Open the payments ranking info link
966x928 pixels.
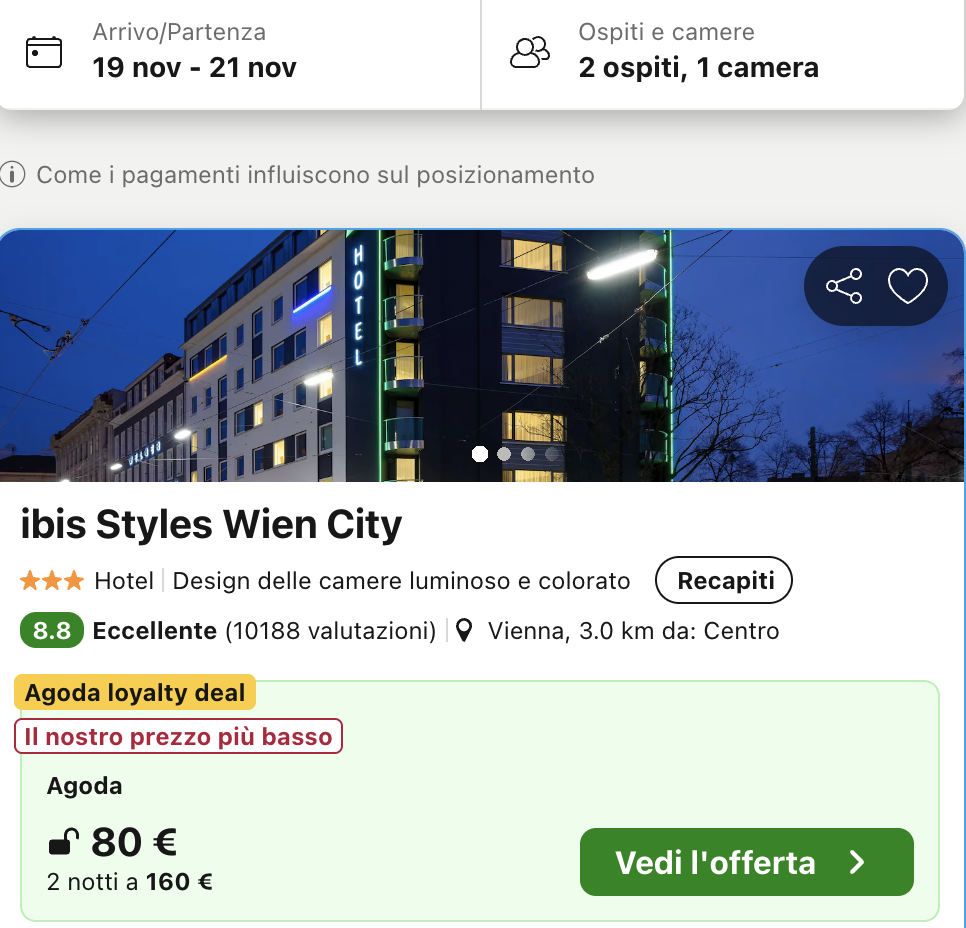click(315, 175)
